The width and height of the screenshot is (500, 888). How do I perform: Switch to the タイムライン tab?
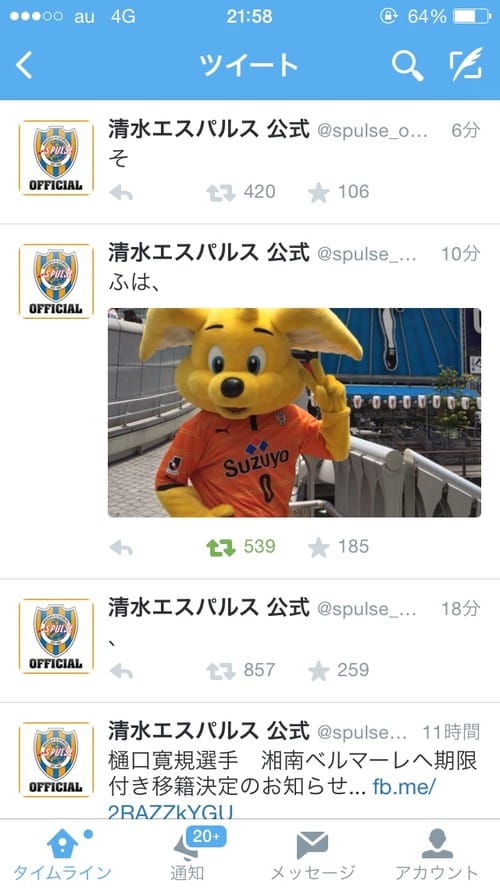coord(62,855)
